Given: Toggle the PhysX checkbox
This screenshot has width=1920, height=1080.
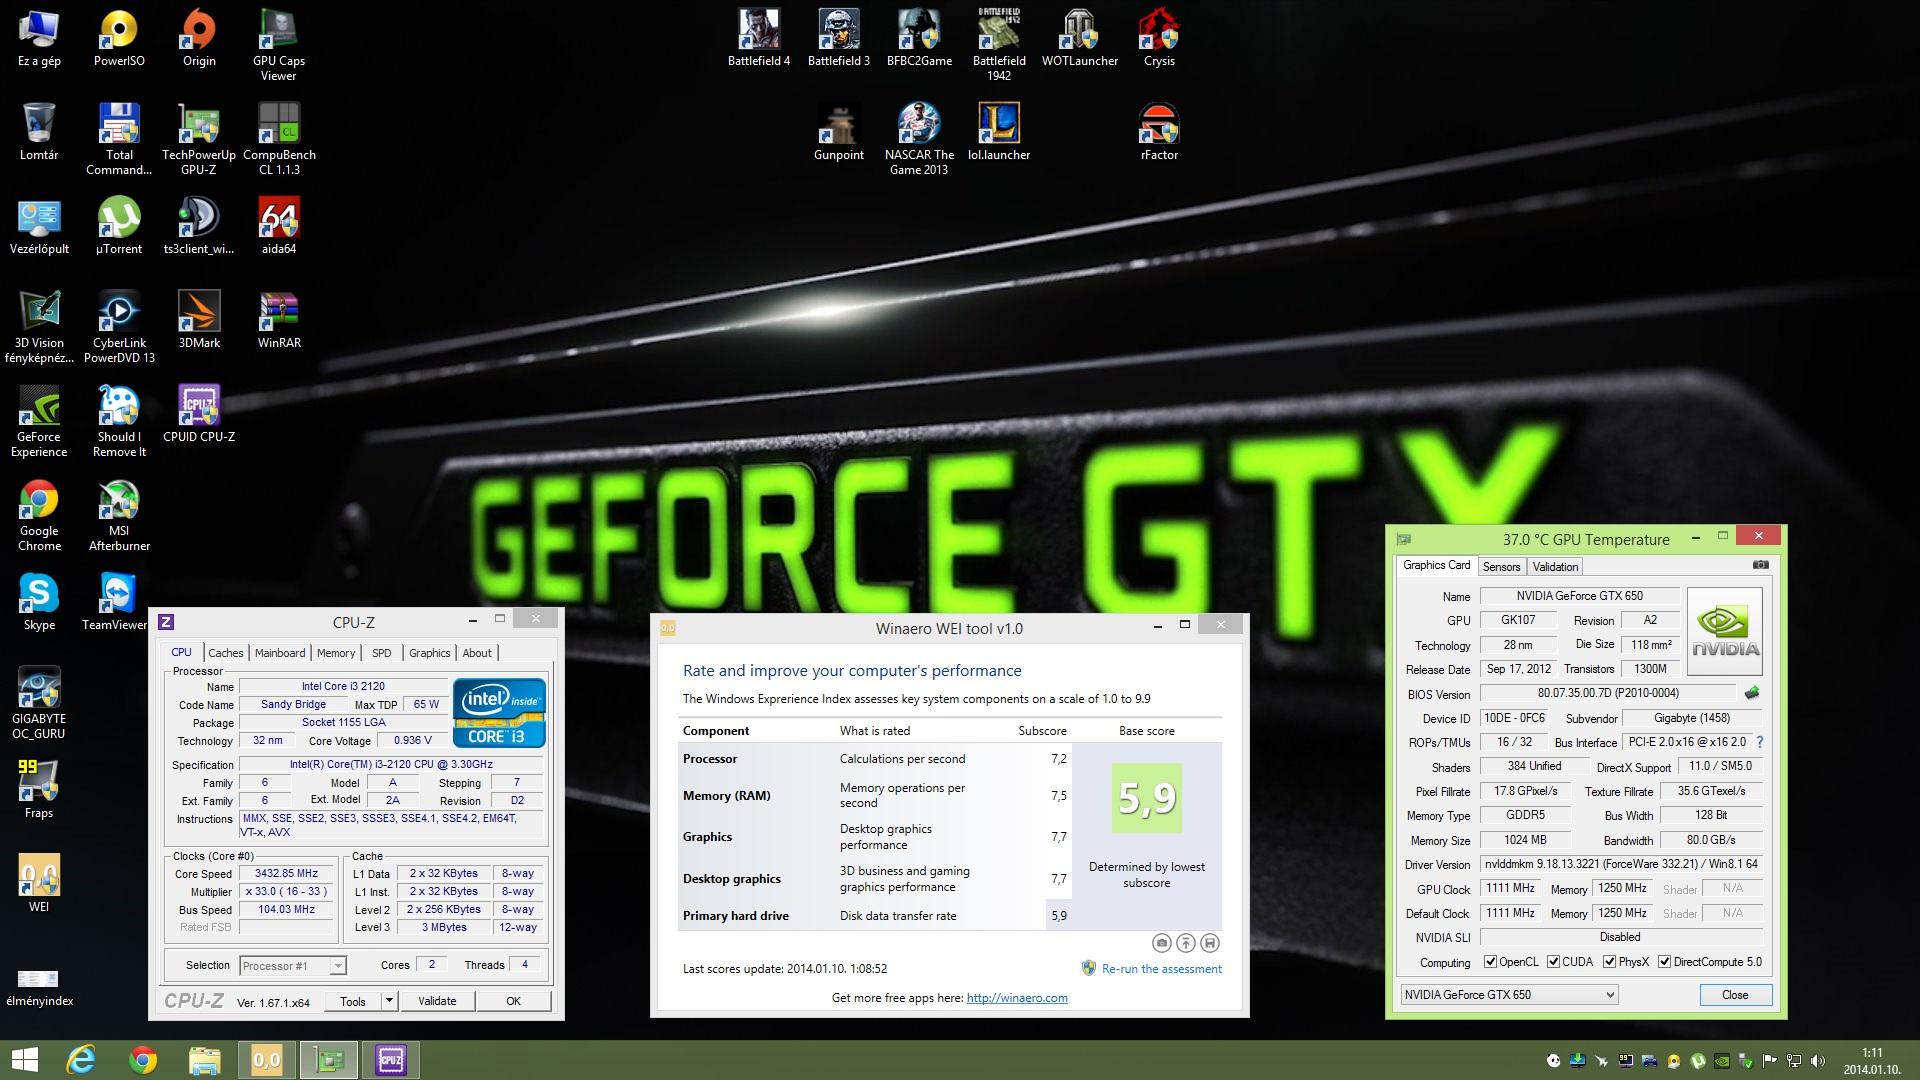Looking at the screenshot, I should point(1610,962).
